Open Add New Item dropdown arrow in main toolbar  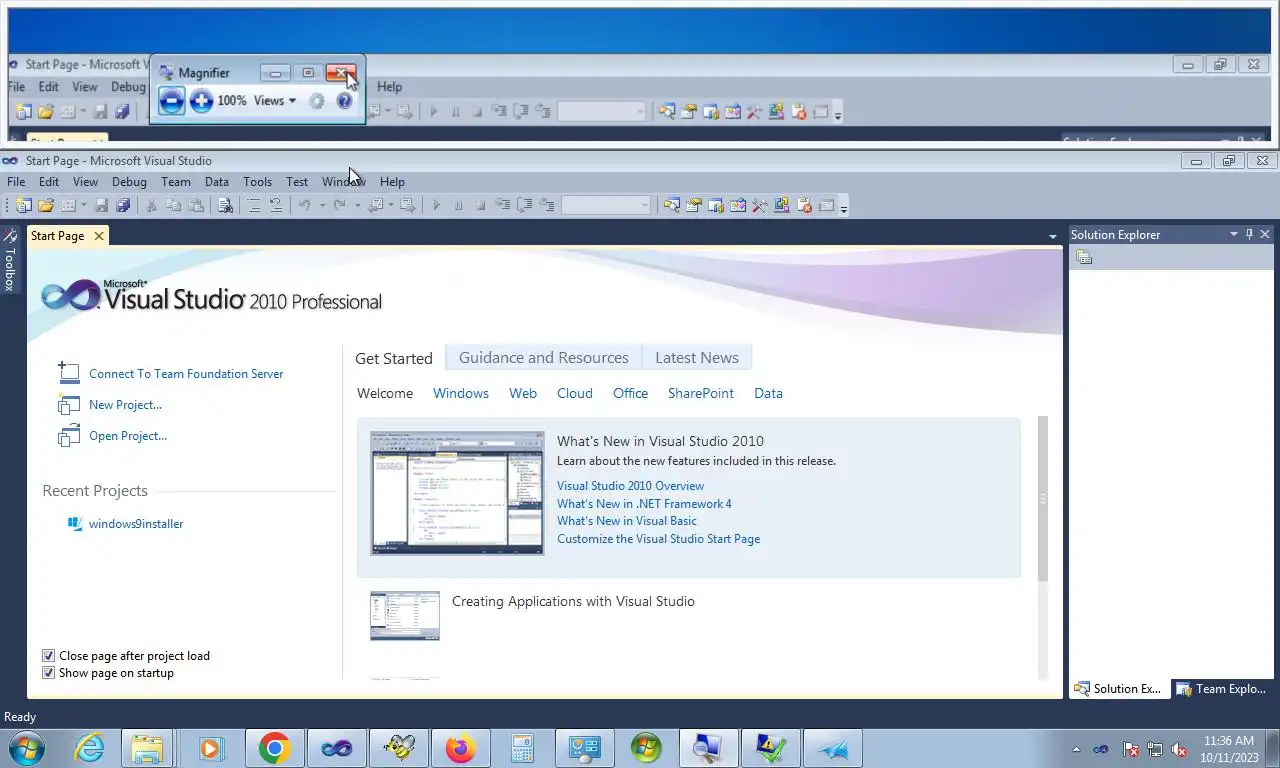(x=83, y=205)
